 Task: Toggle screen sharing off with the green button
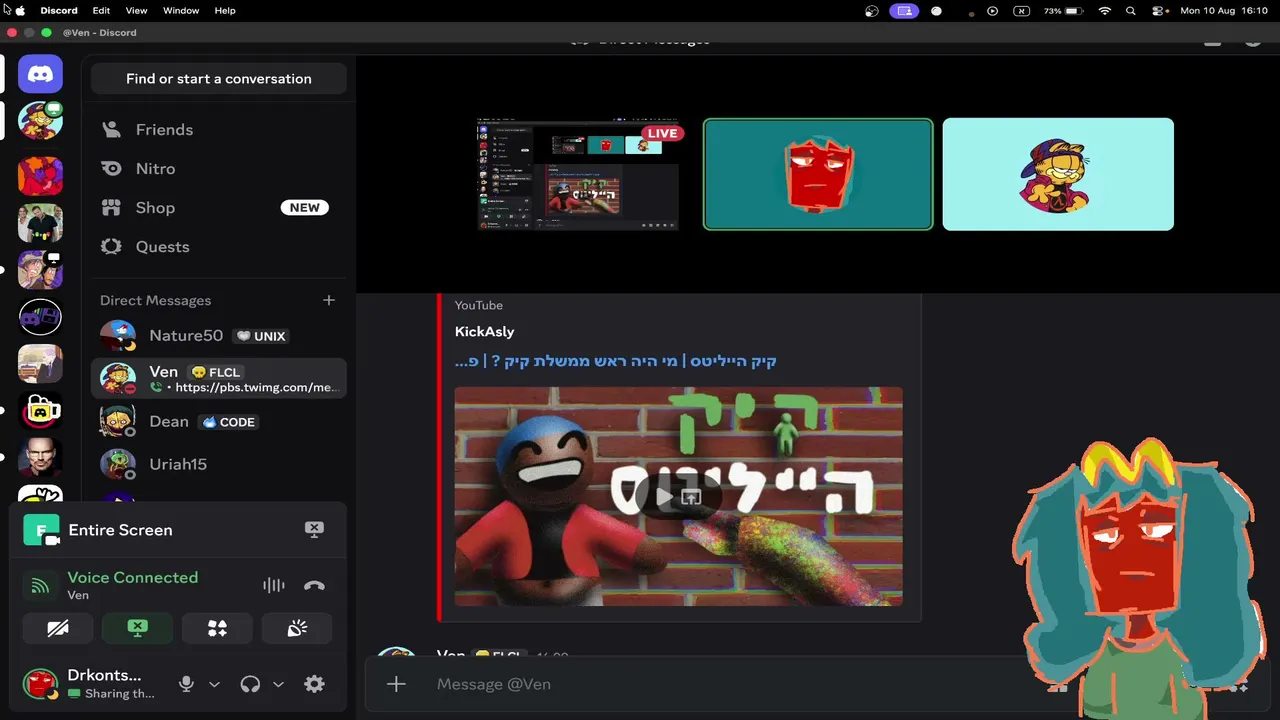point(138,628)
